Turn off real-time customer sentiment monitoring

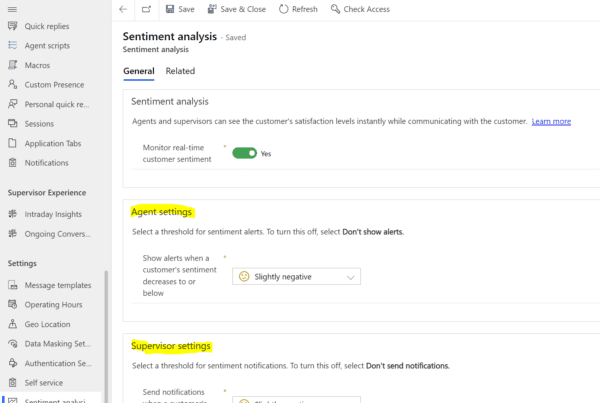[x=244, y=153]
